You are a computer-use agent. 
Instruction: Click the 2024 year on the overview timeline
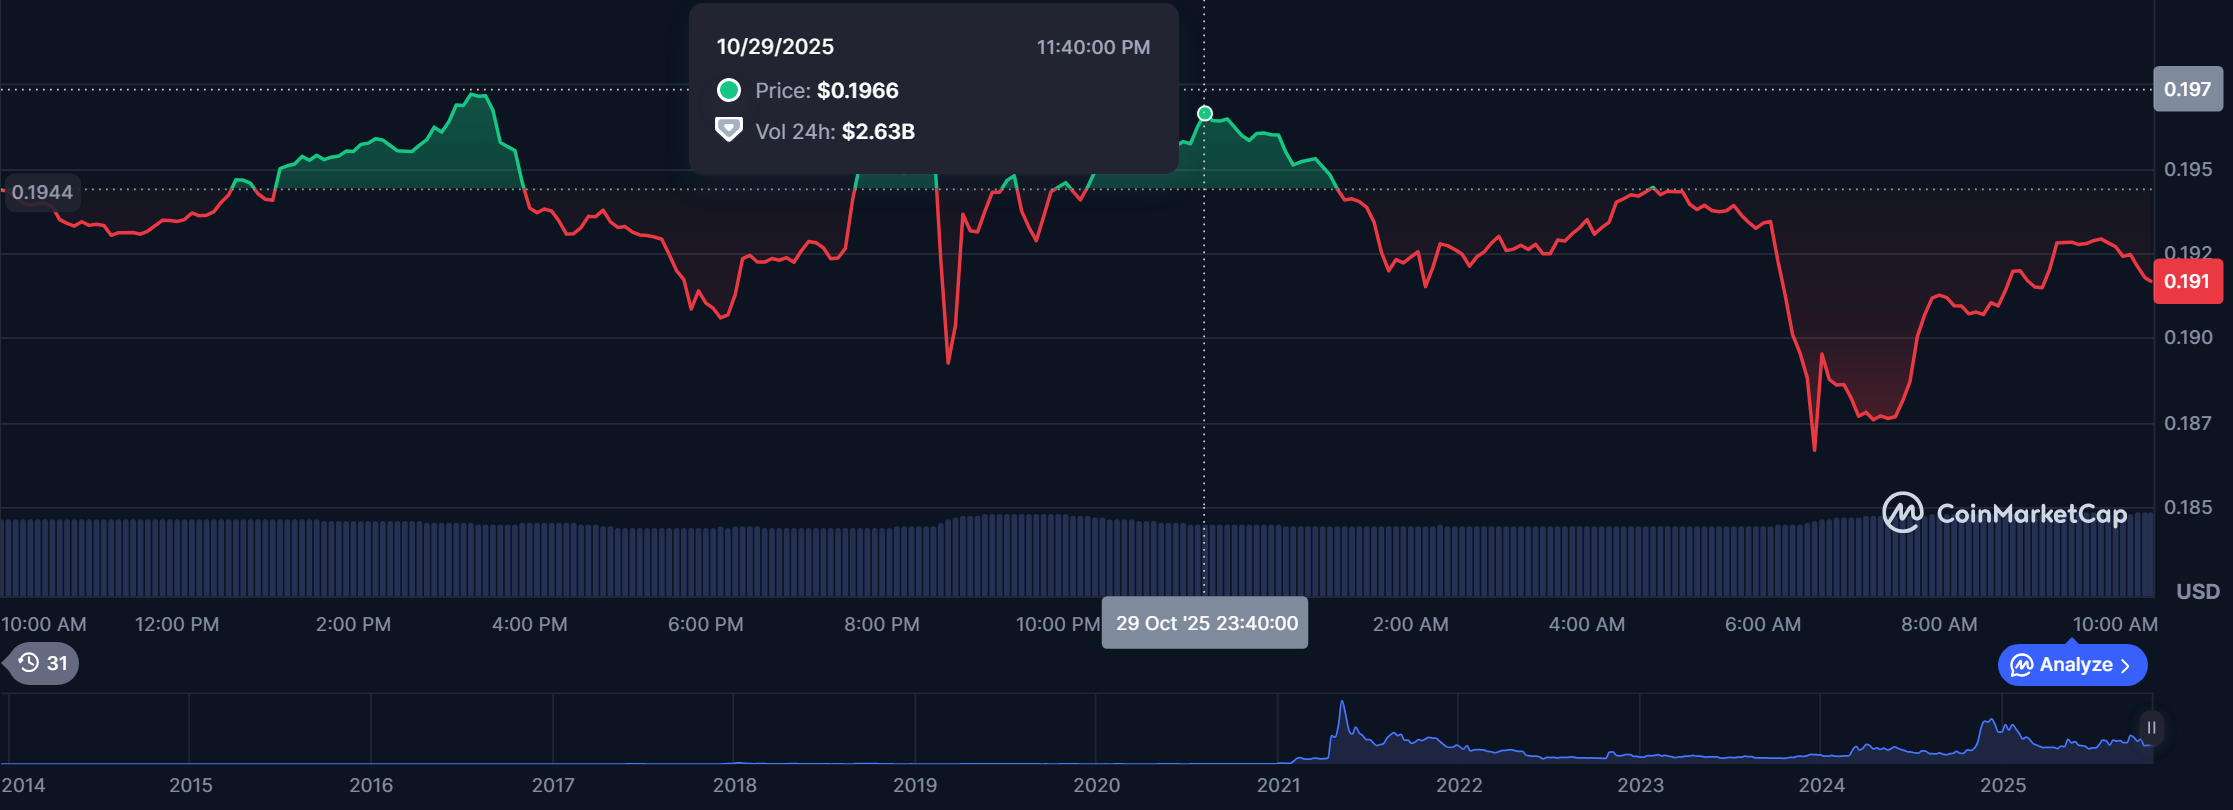[1821, 785]
